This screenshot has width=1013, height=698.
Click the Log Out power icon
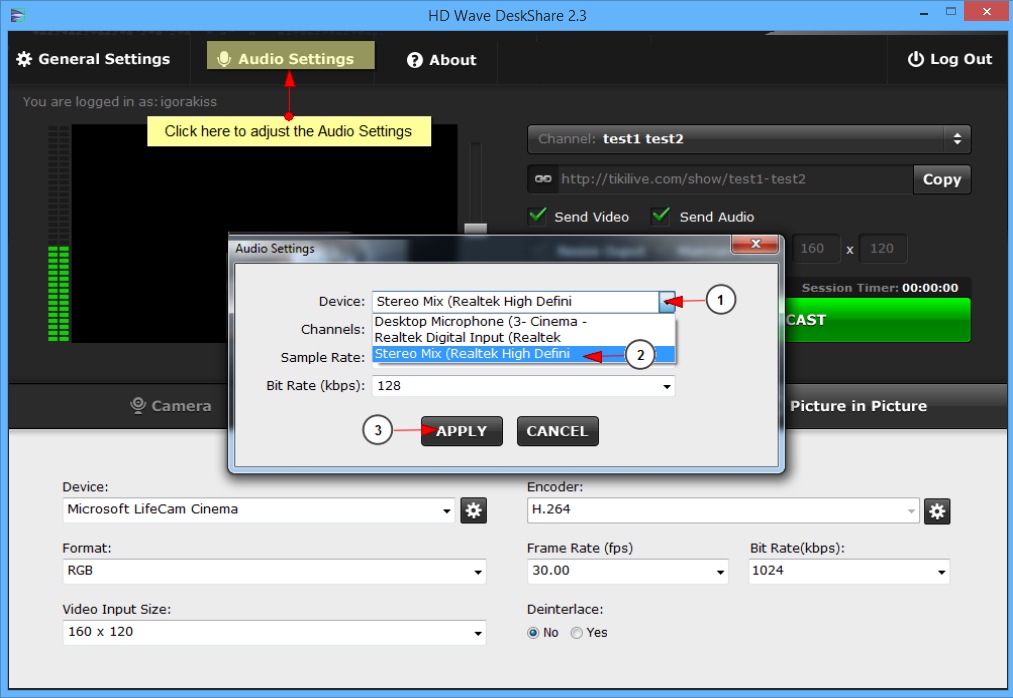tap(915, 59)
